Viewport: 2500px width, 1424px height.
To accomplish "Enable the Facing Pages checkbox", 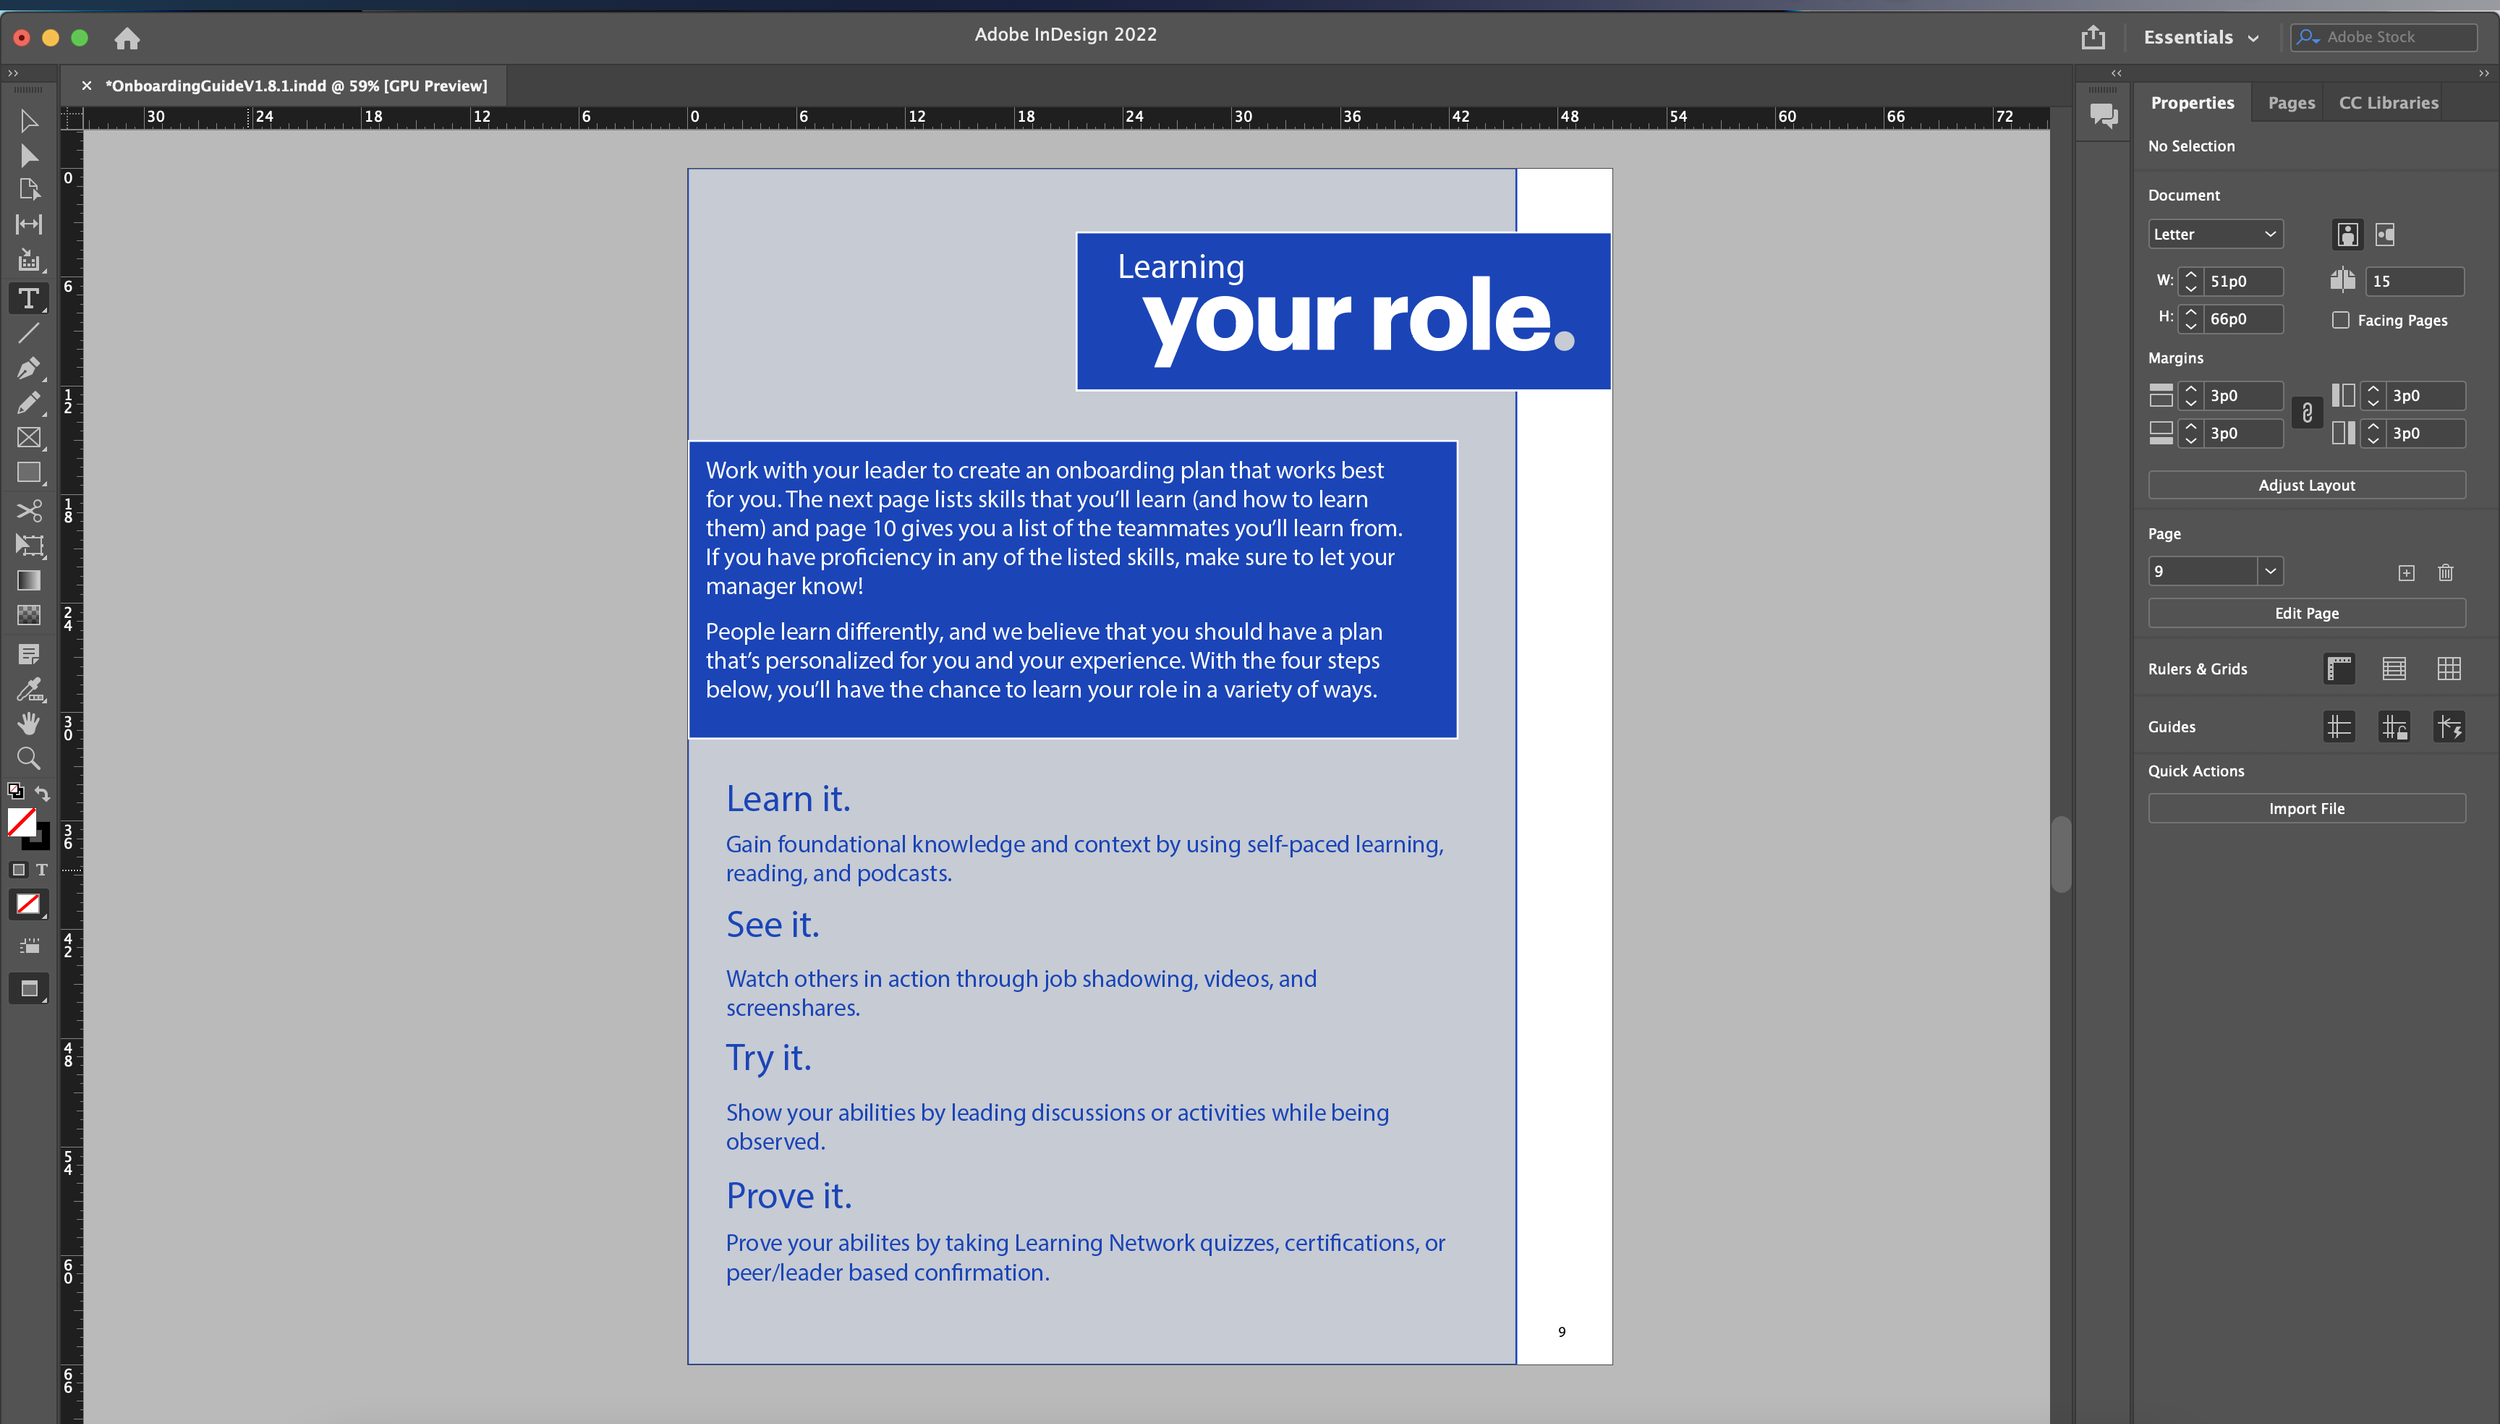I will pyautogui.click(x=2340, y=320).
